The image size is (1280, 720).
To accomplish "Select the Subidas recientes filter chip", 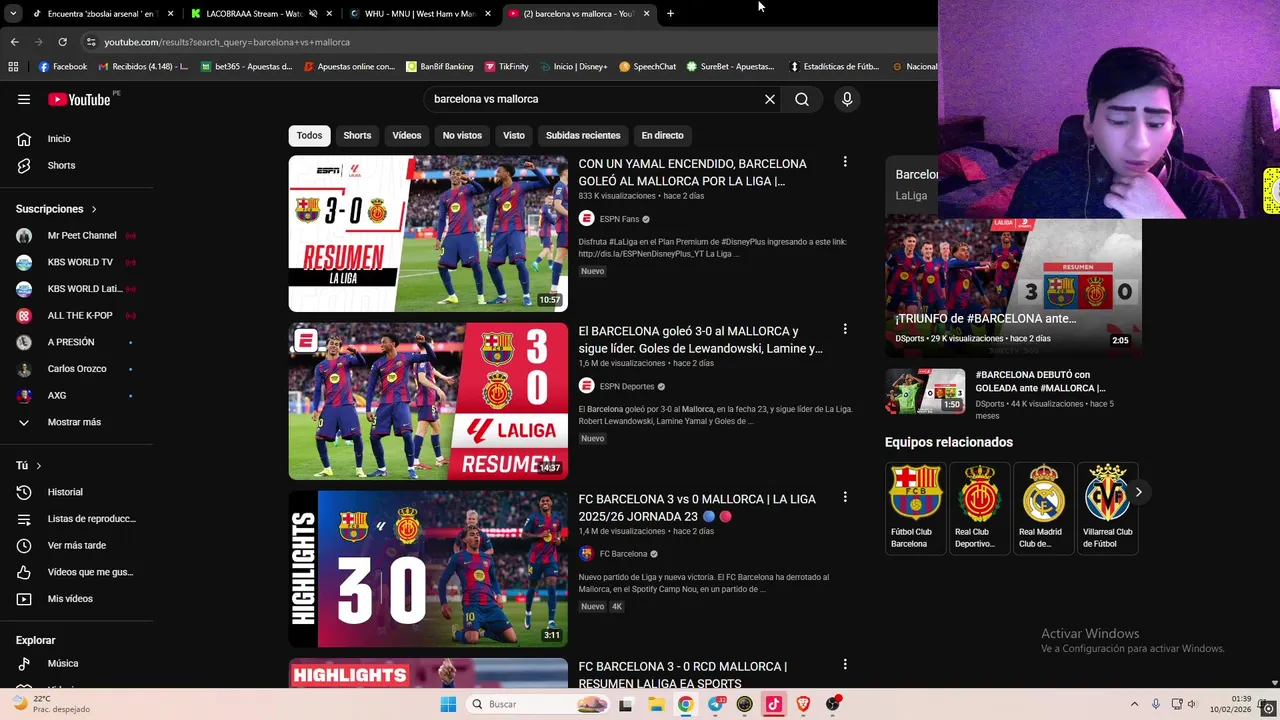I will (x=583, y=135).
